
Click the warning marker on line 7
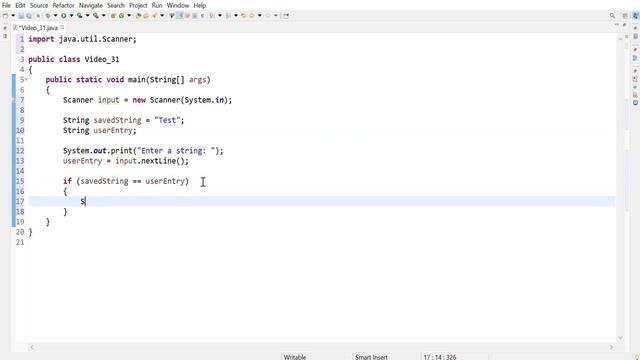click(x=14, y=100)
